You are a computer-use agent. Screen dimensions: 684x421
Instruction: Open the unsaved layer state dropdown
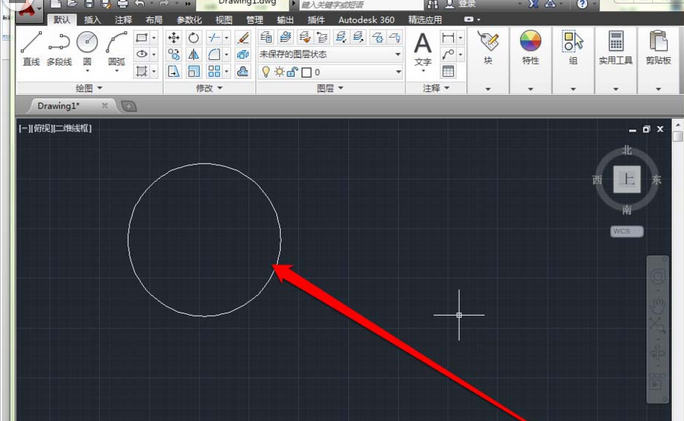coord(330,54)
